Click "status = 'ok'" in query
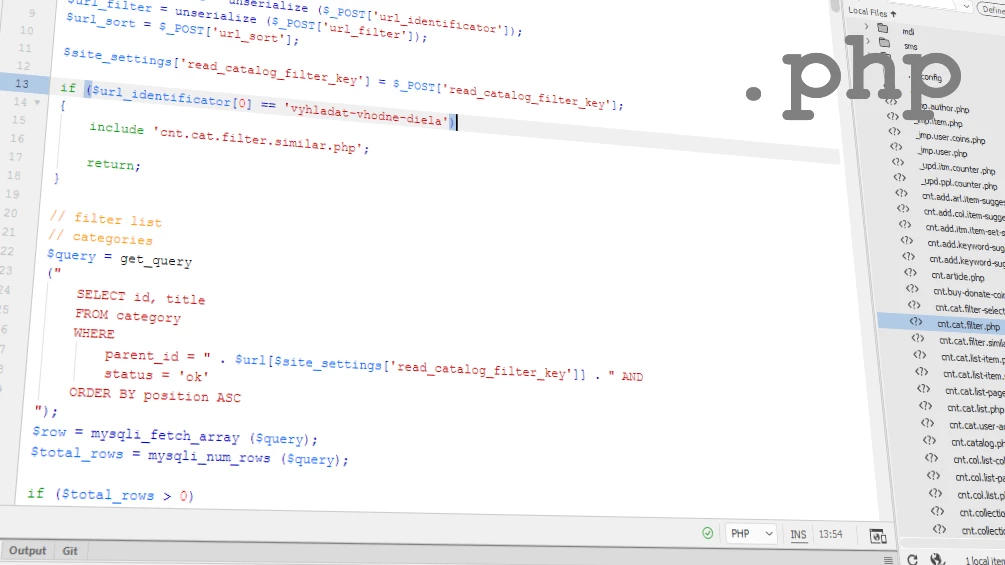Image resolution: width=1005 pixels, height=565 pixels. [x=157, y=375]
